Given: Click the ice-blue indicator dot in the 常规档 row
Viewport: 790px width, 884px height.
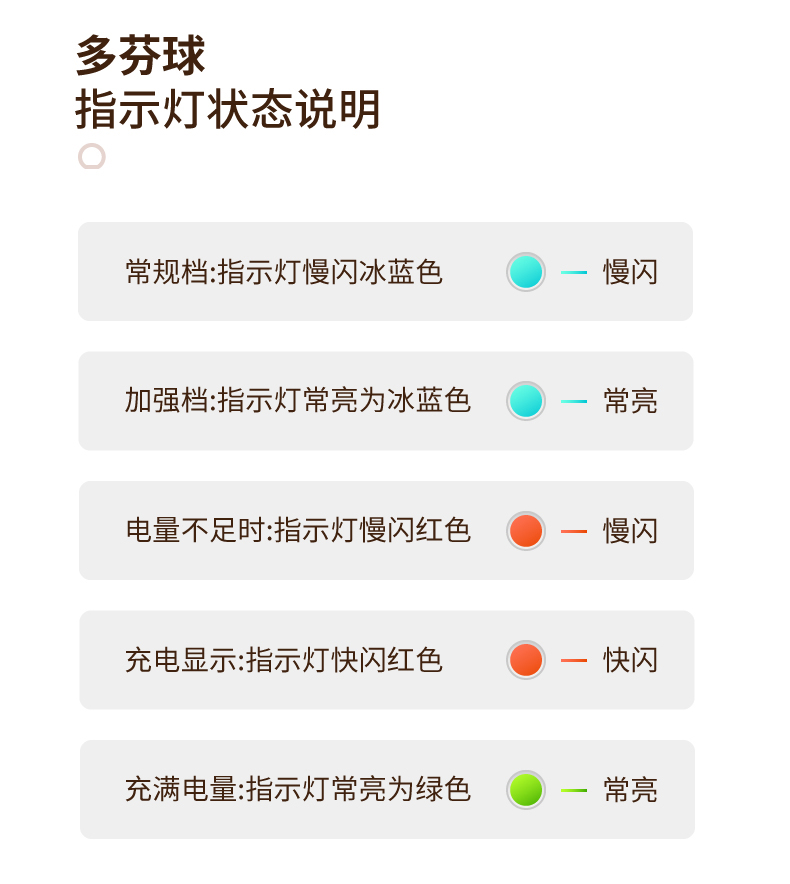Looking at the screenshot, I should (526, 272).
